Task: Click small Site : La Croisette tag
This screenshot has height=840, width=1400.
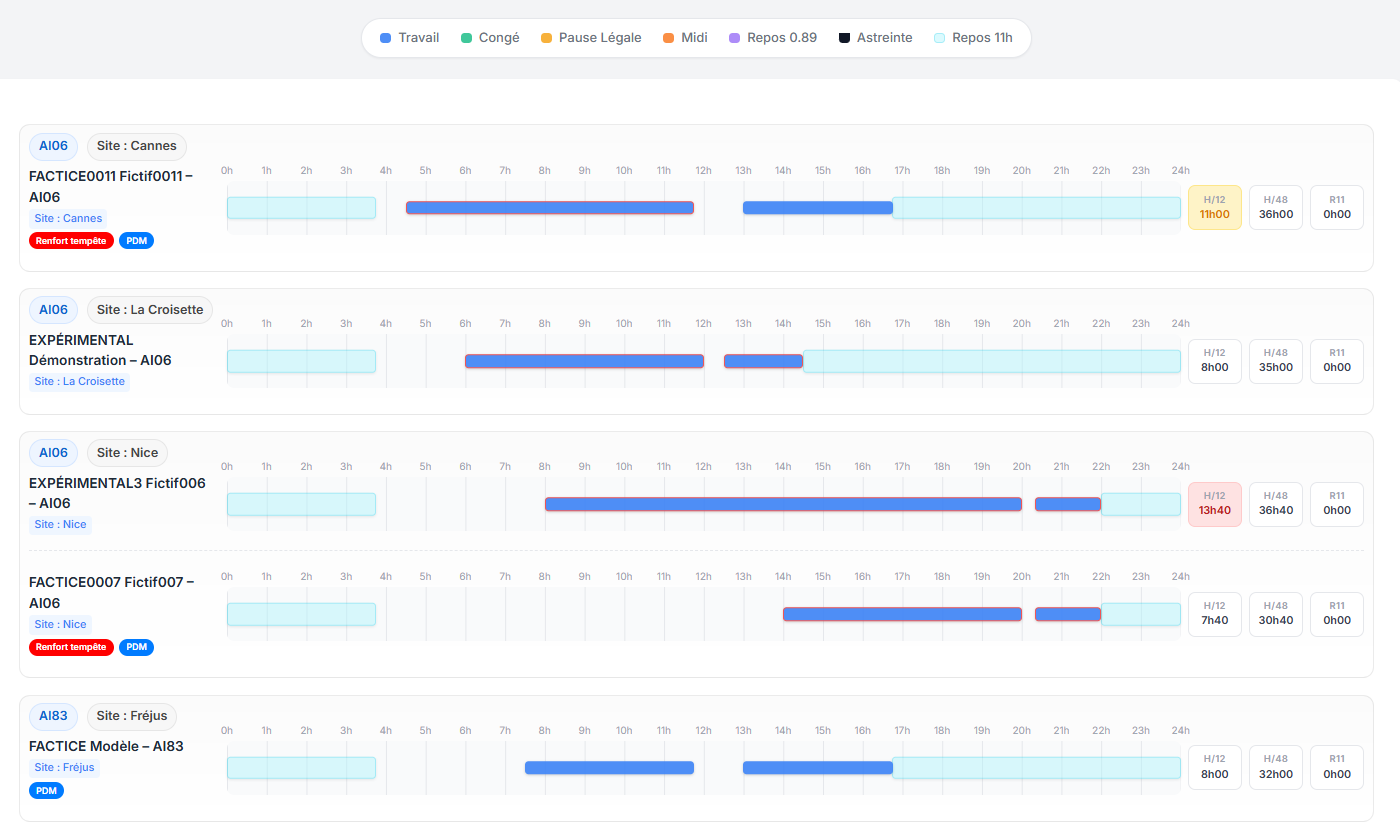Action: (x=79, y=381)
